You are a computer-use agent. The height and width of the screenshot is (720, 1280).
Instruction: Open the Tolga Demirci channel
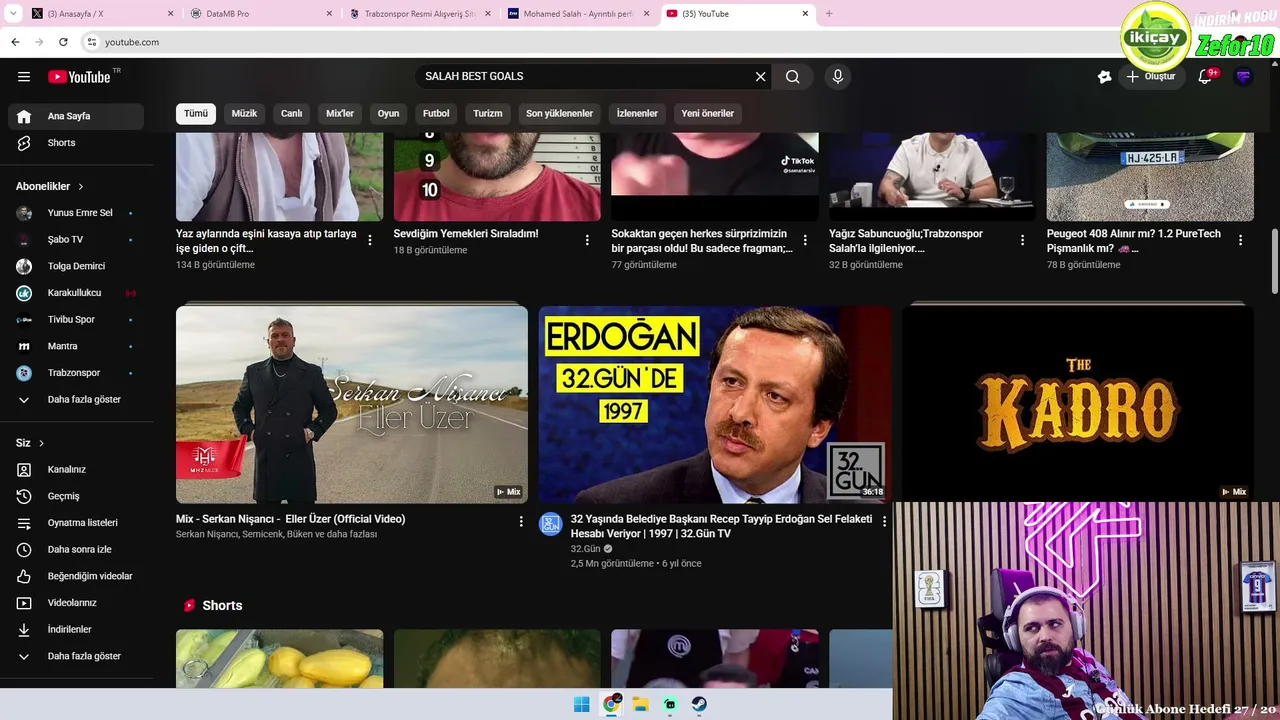(x=76, y=266)
